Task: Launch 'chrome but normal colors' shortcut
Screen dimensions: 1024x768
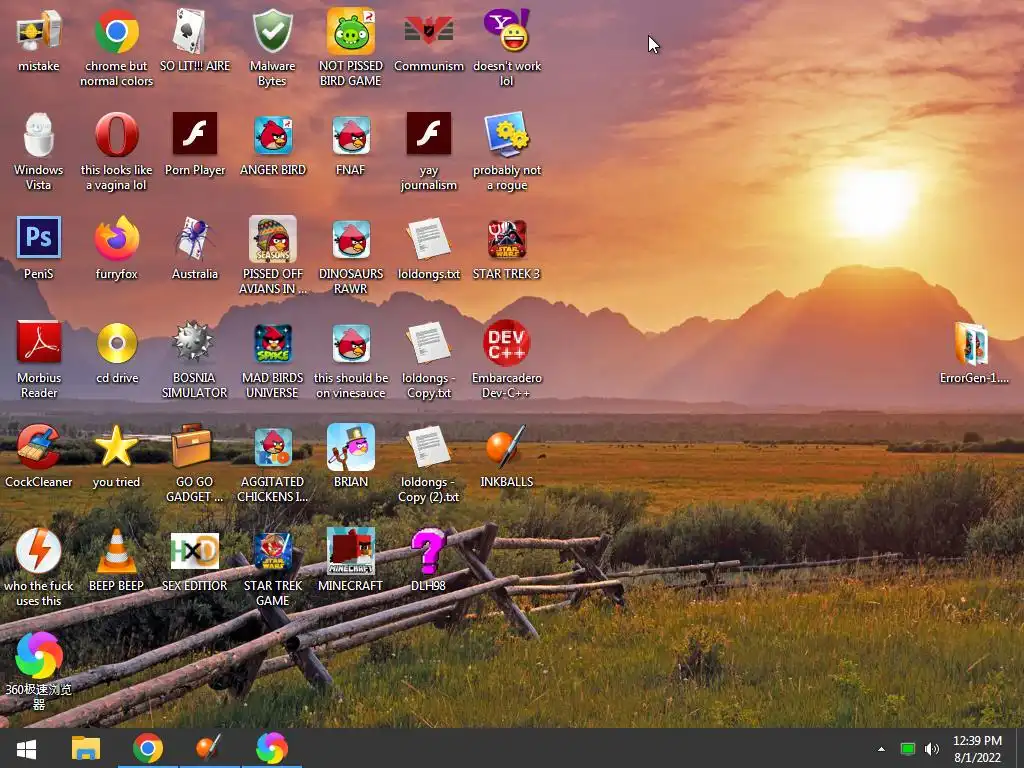Action: tap(116, 31)
